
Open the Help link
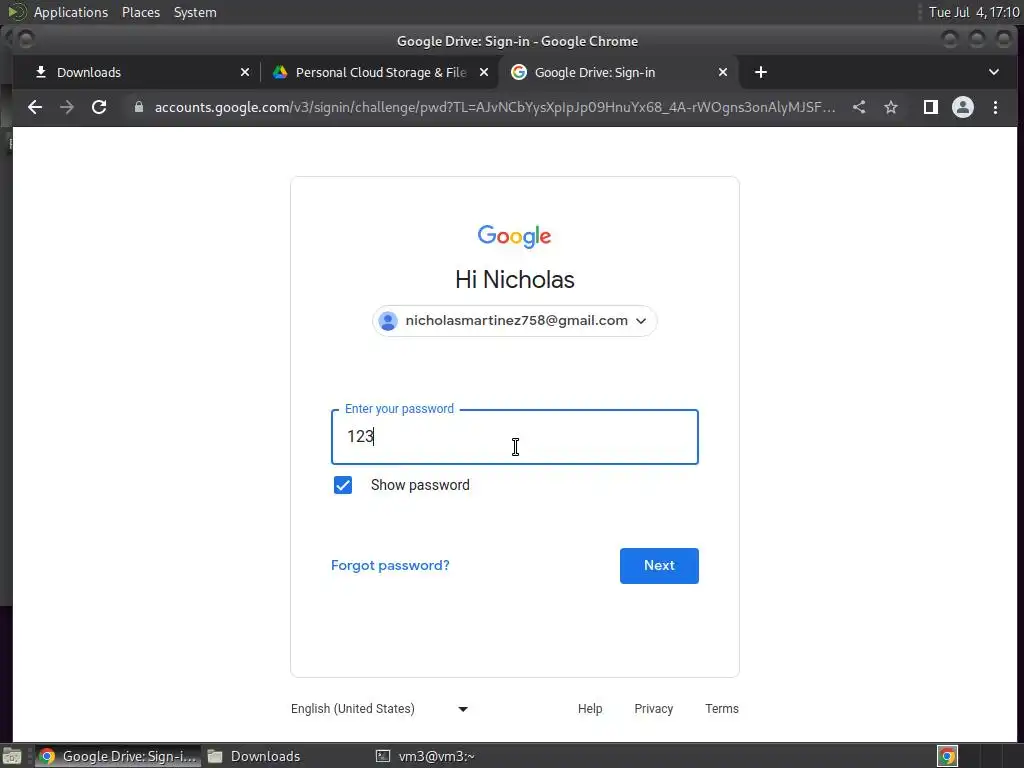pos(590,709)
